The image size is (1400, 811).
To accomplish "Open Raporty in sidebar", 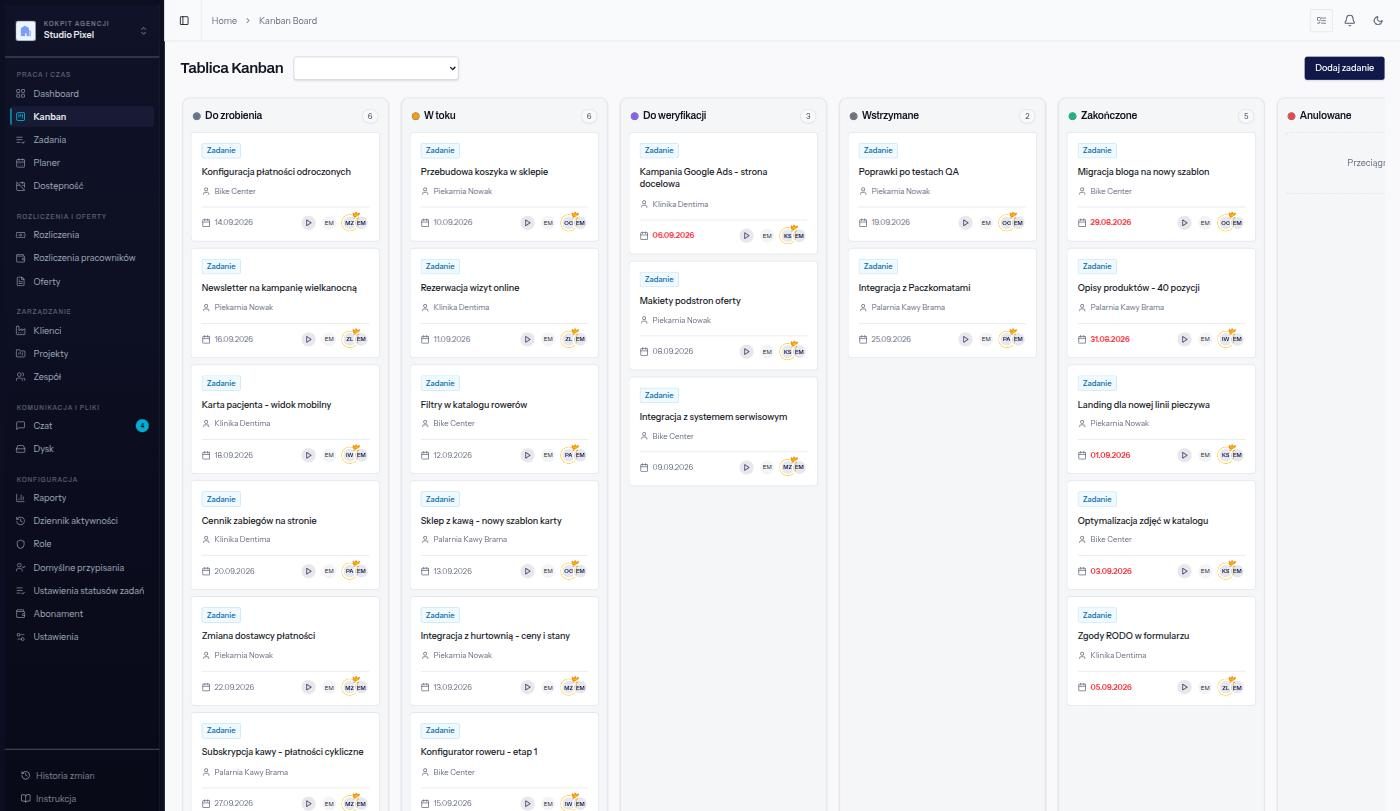I will point(82,498).
